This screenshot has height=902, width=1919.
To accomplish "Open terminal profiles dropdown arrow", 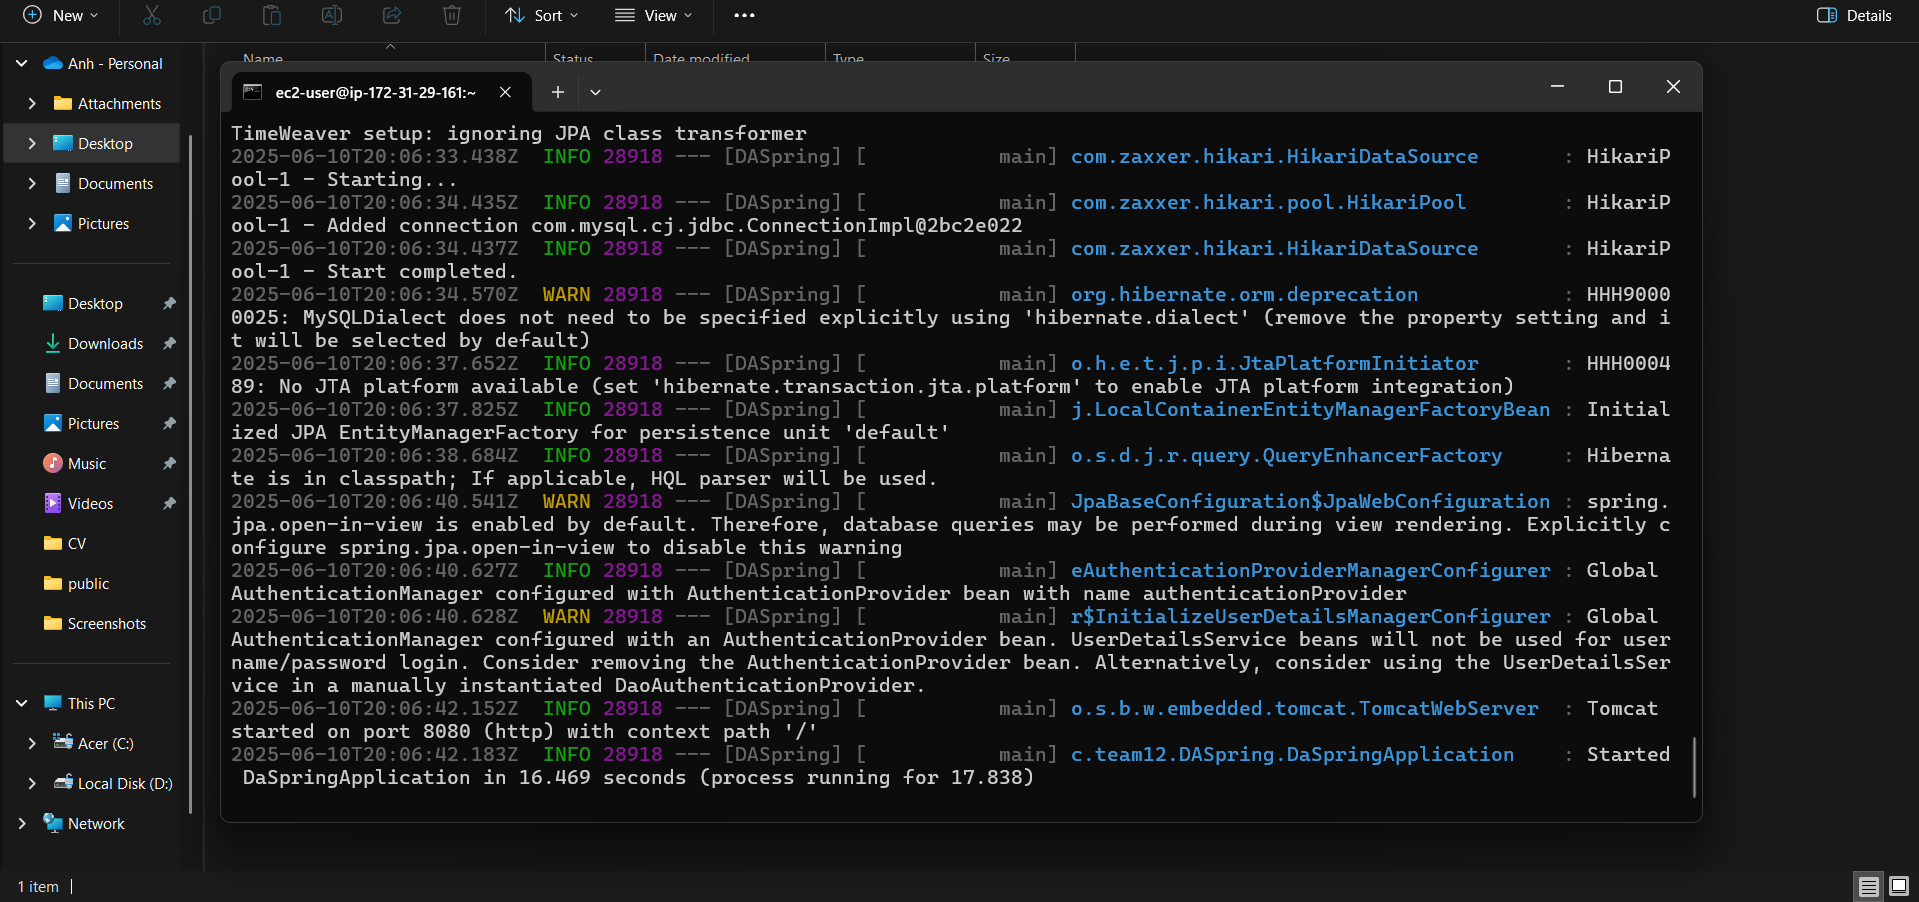I will [595, 92].
